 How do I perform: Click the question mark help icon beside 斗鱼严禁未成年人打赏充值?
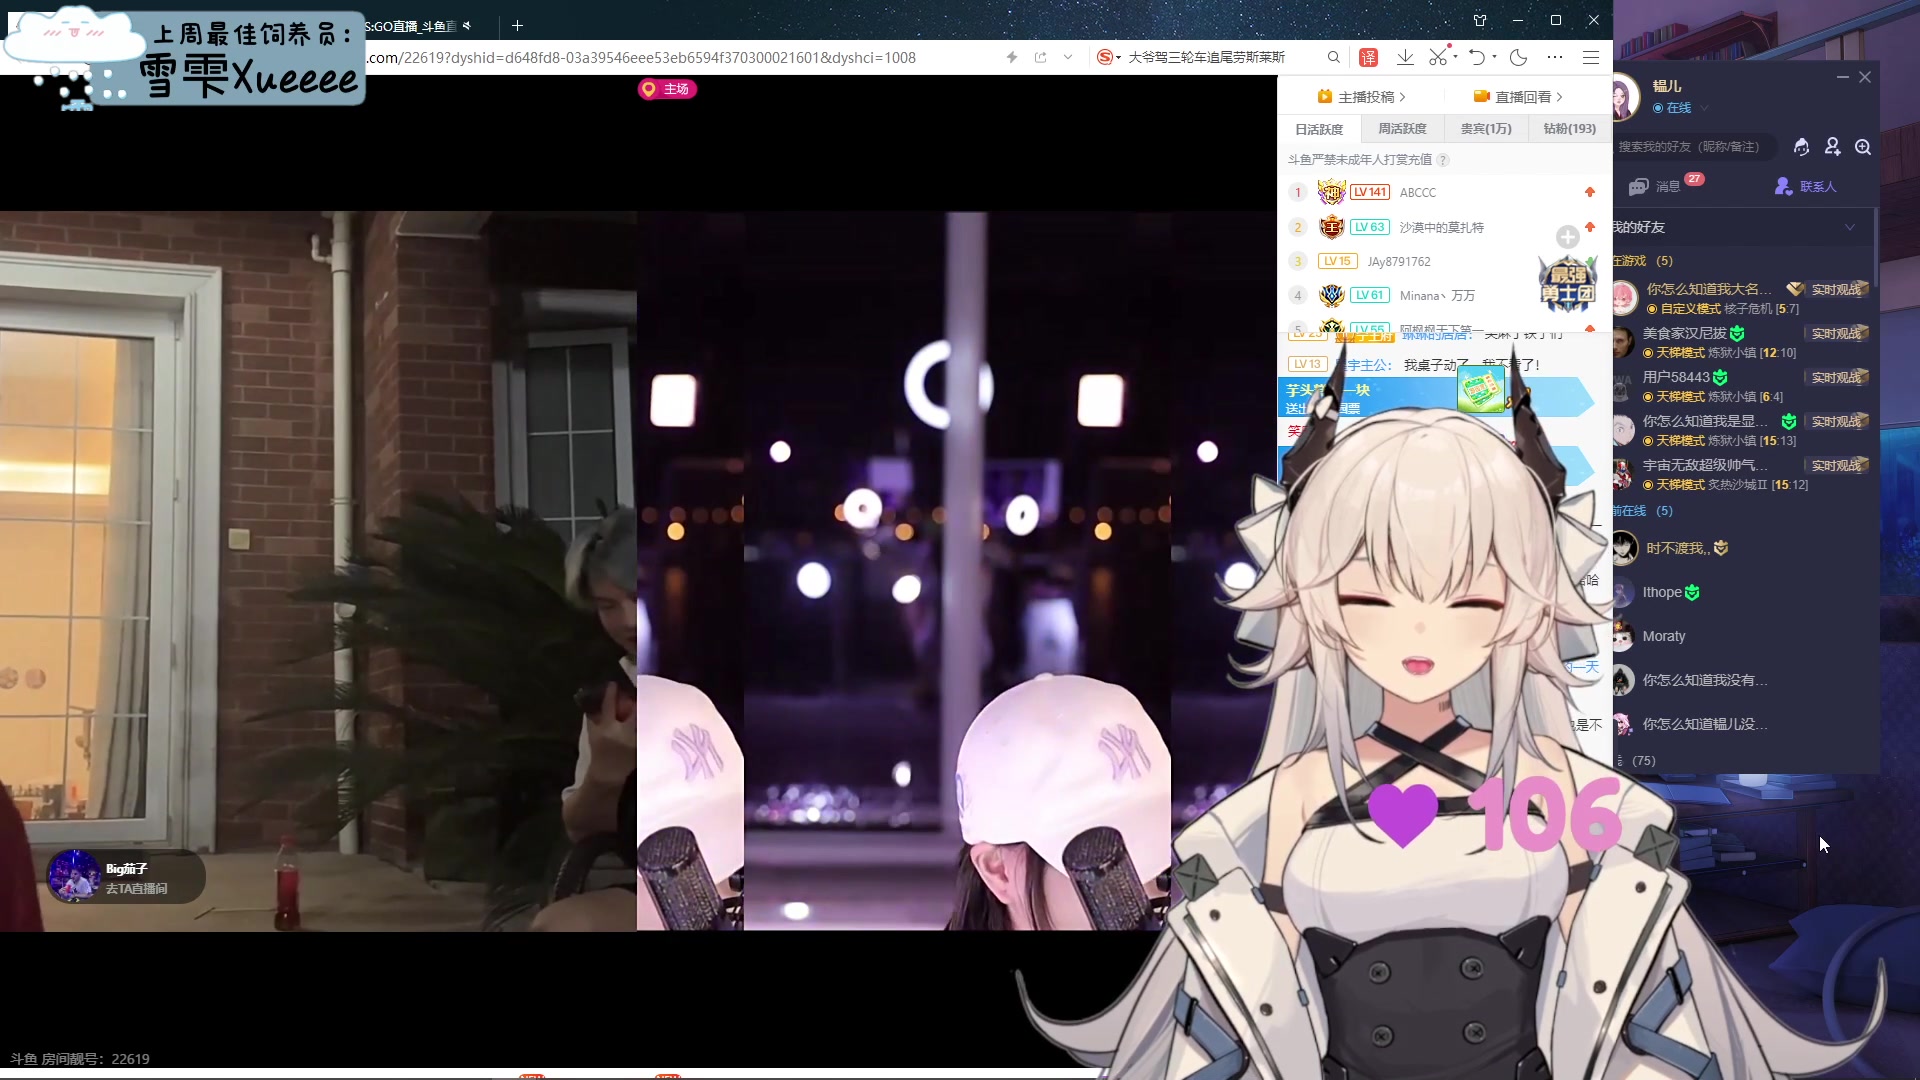(1443, 160)
